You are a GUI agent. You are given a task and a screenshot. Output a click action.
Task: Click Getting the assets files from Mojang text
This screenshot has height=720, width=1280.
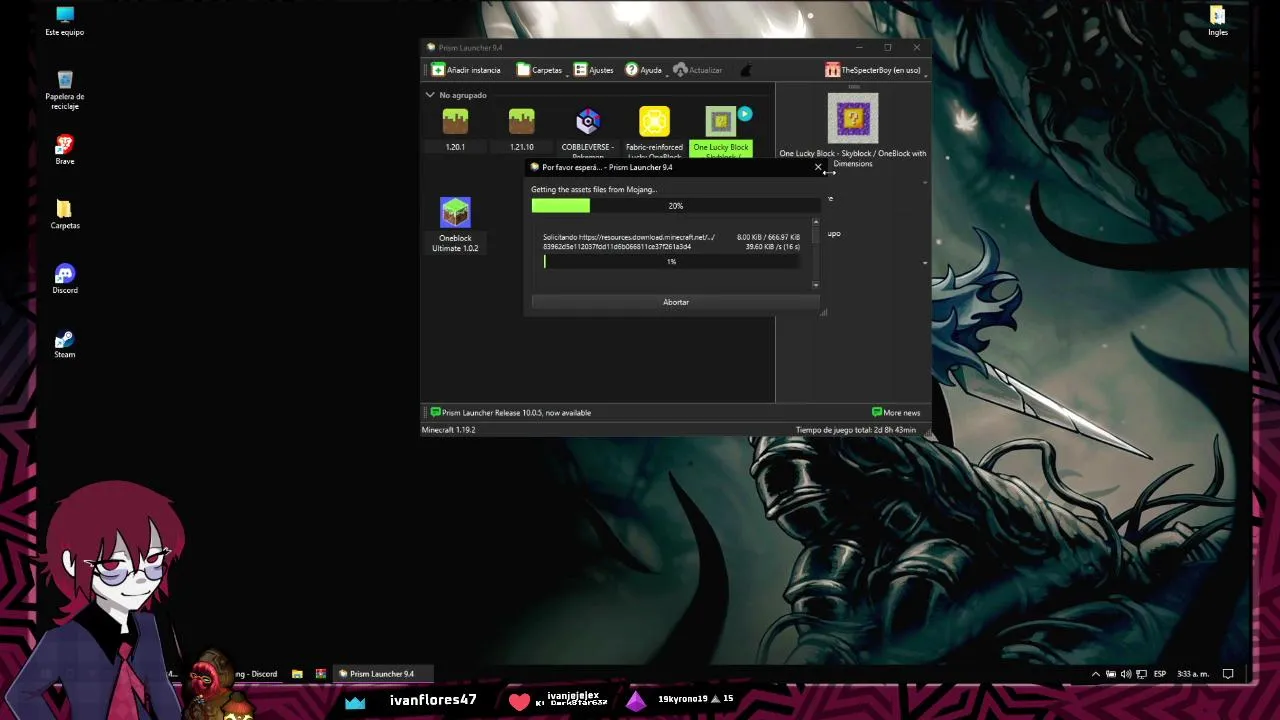point(594,189)
